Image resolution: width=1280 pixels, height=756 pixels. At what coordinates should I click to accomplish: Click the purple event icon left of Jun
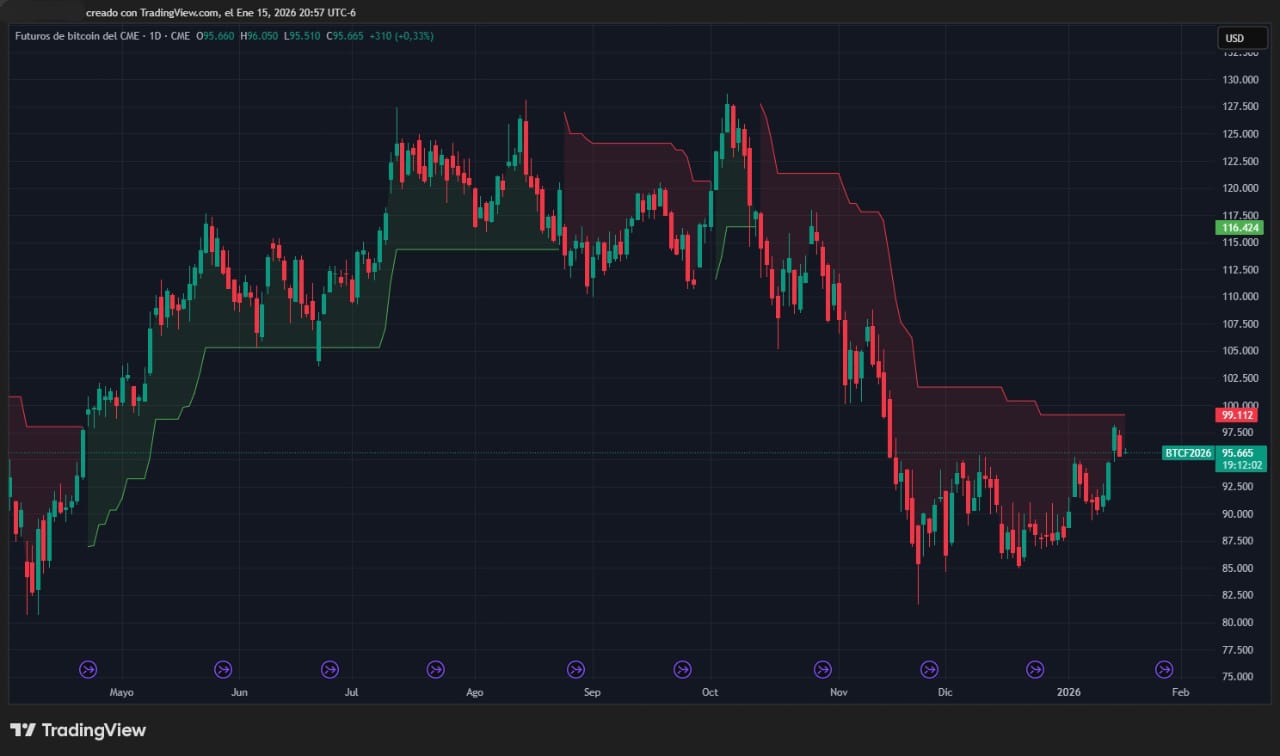coord(223,669)
